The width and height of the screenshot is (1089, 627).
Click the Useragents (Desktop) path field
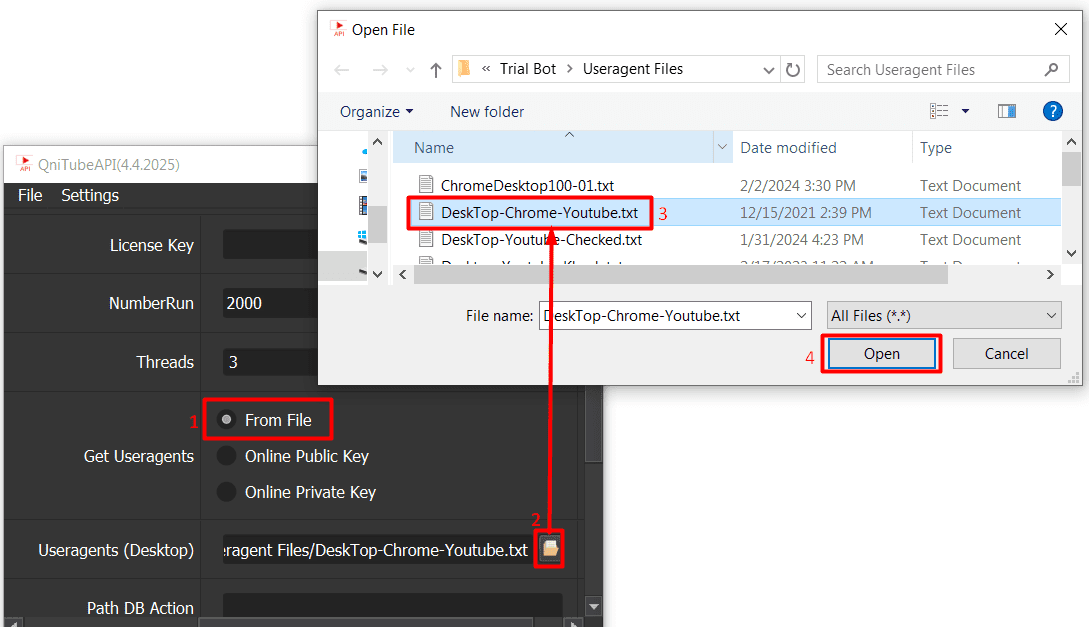(377, 549)
